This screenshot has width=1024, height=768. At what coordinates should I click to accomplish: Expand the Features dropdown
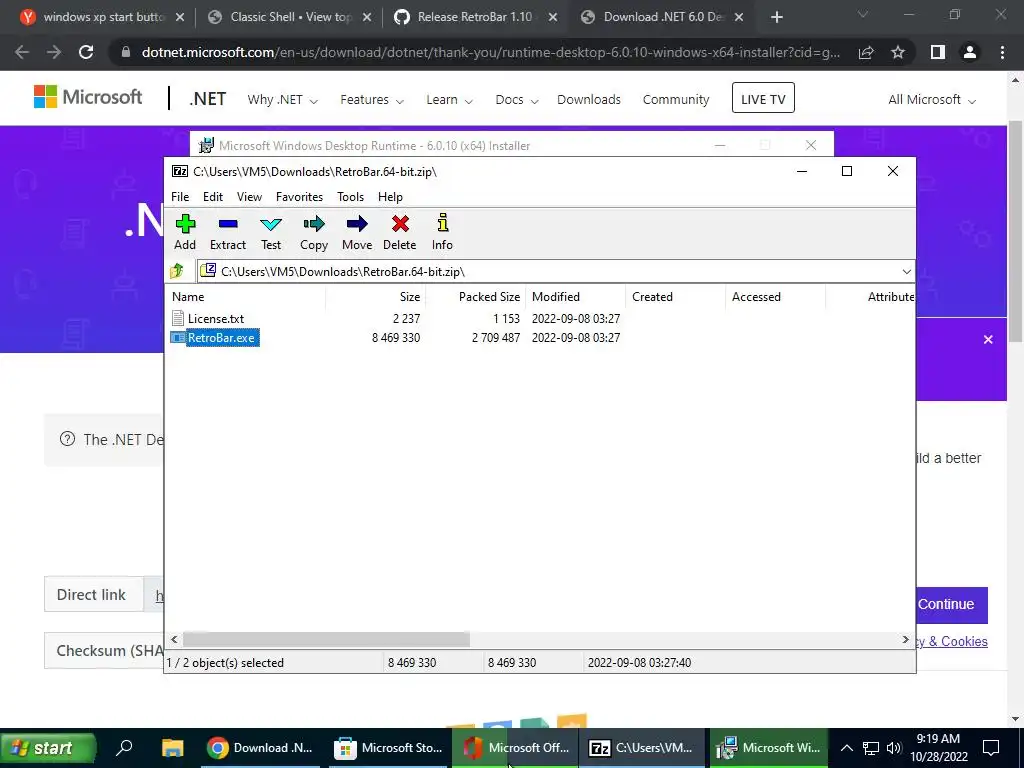click(x=372, y=100)
